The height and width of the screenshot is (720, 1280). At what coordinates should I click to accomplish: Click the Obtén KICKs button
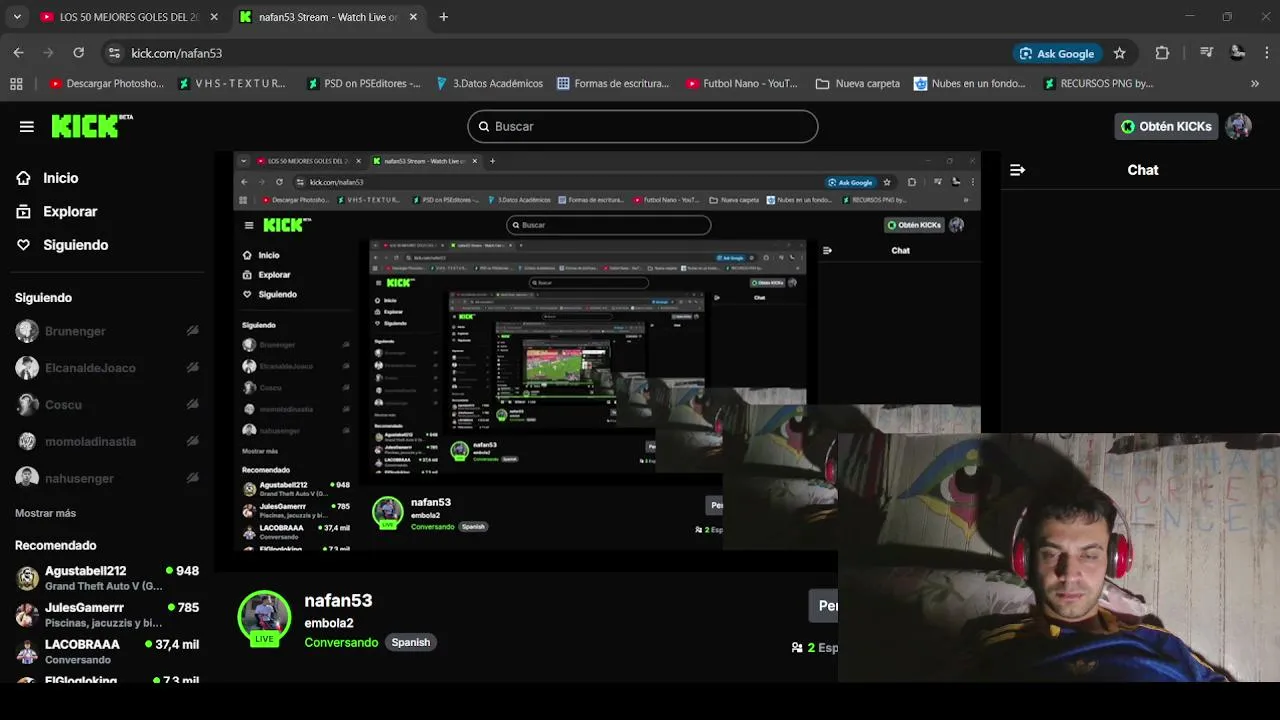[x=1166, y=126]
